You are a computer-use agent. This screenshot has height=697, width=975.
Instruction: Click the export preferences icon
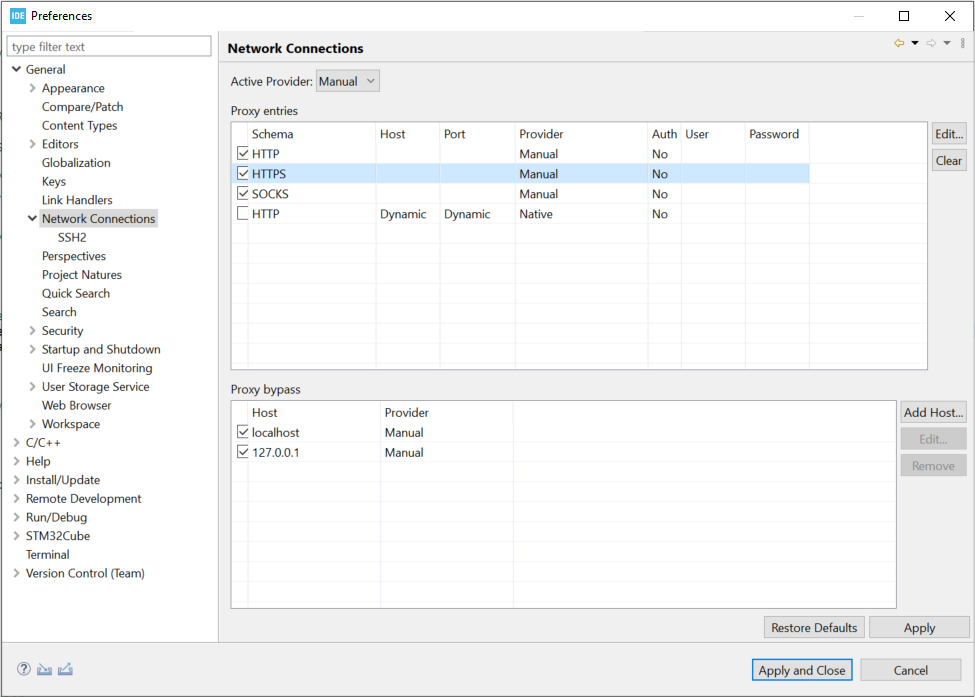65,669
